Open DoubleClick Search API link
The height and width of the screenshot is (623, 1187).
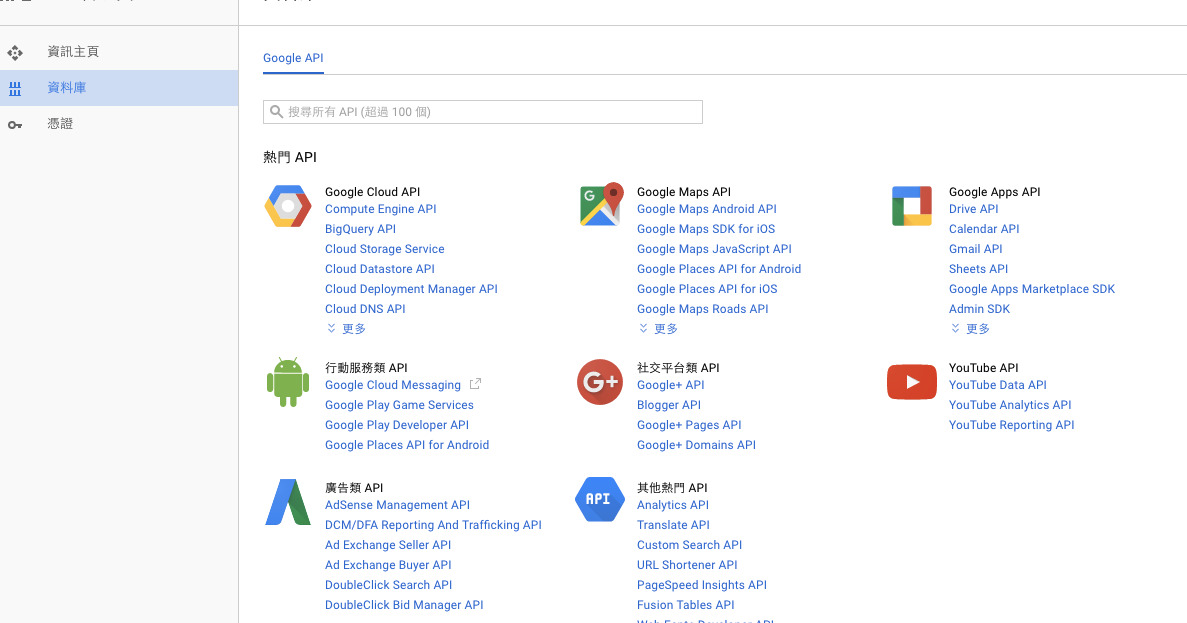click(x=388, y=585)
